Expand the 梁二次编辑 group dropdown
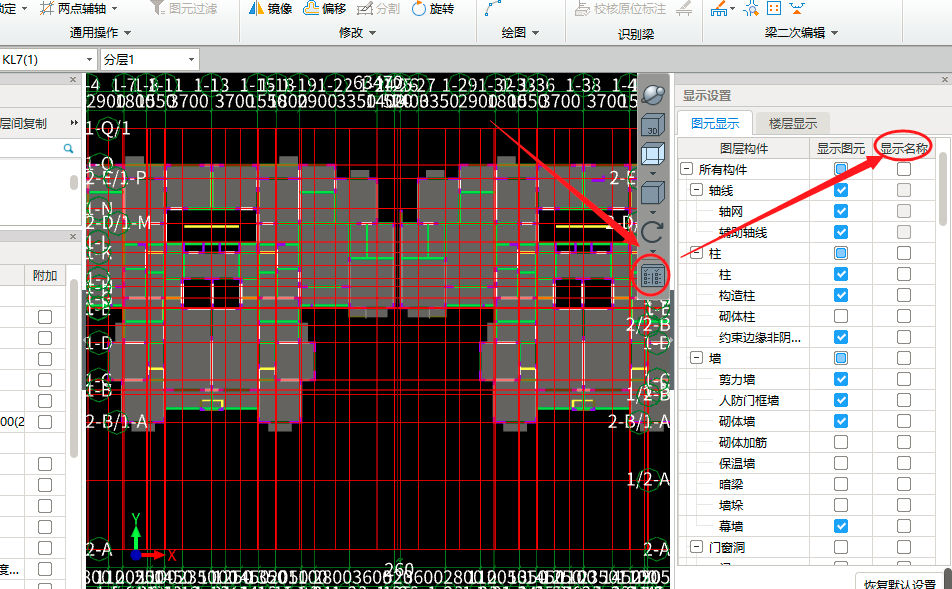Screen dimensions: 952x589 (834, 33)
